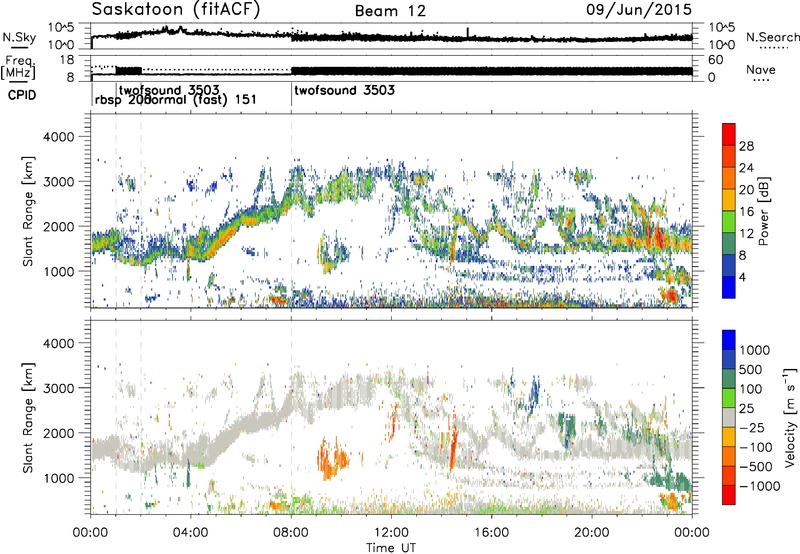
Task: Click '-25' on the Velocity color bar
Action: pyautogui.click(x=752, y=428)
